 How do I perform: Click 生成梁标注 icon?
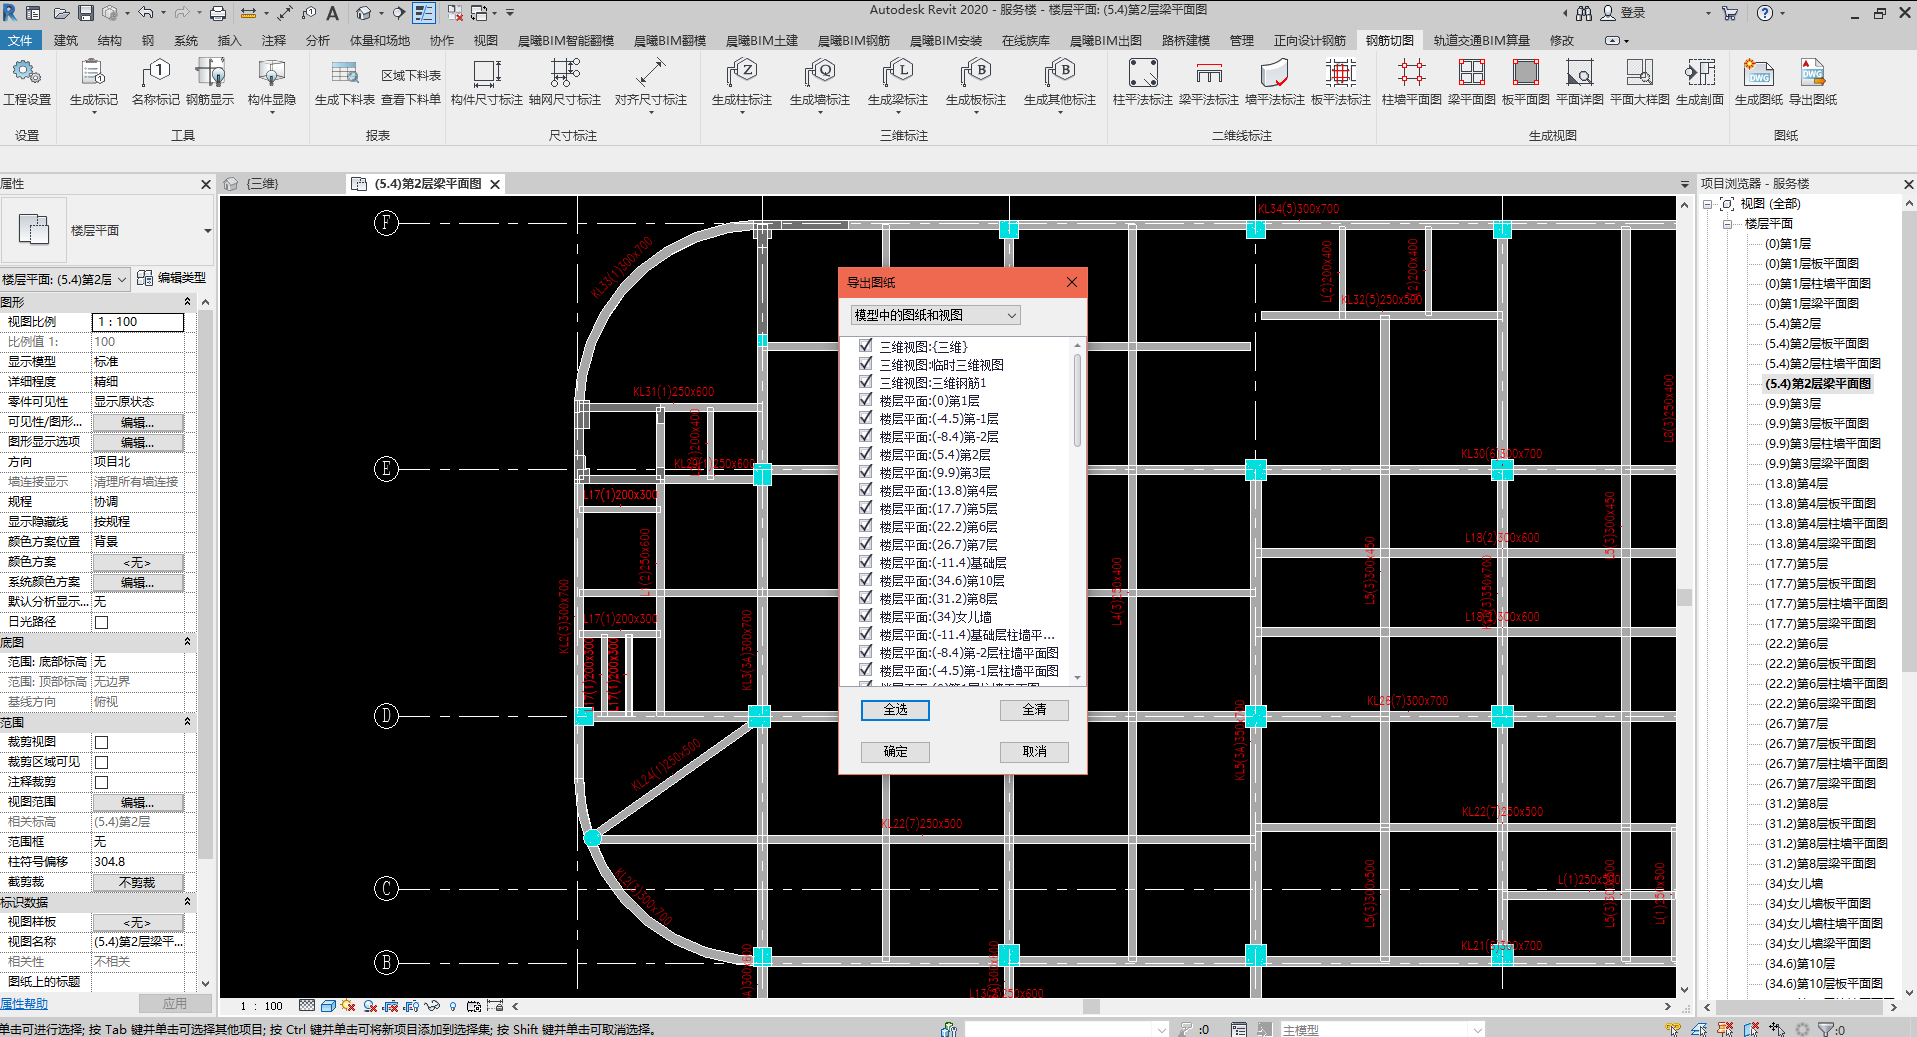tap(898, 81)
